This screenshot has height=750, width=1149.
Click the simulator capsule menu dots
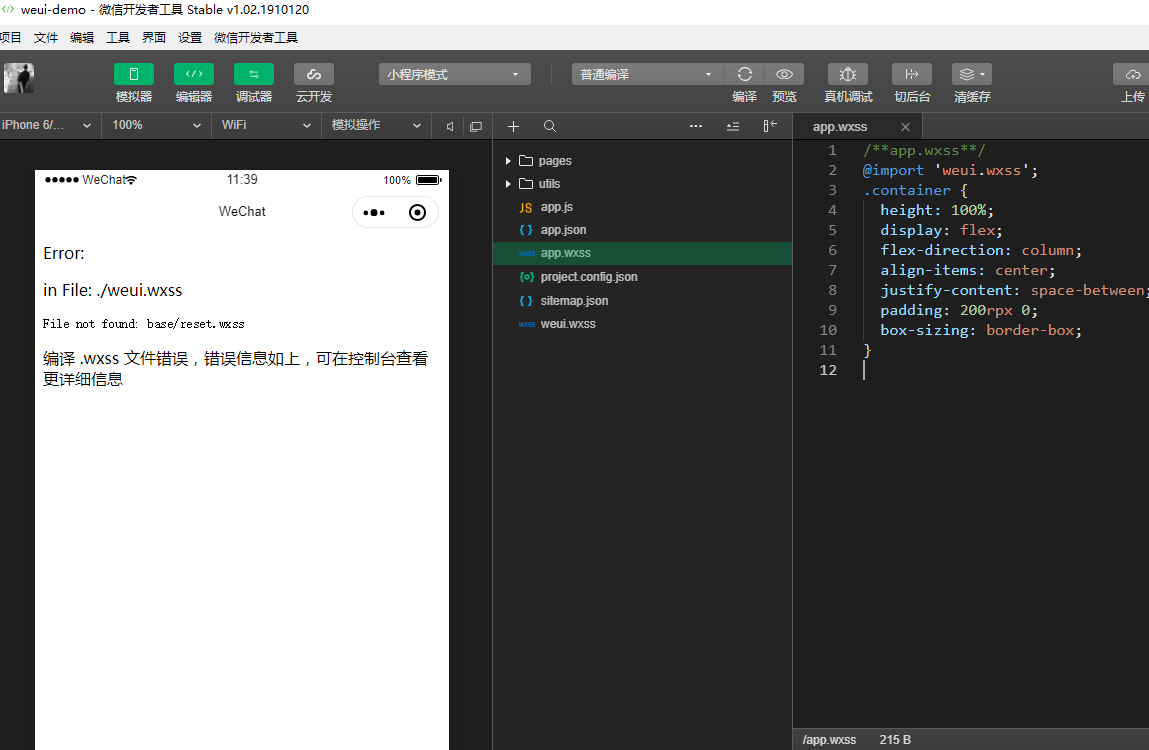(x=374, y=213)
